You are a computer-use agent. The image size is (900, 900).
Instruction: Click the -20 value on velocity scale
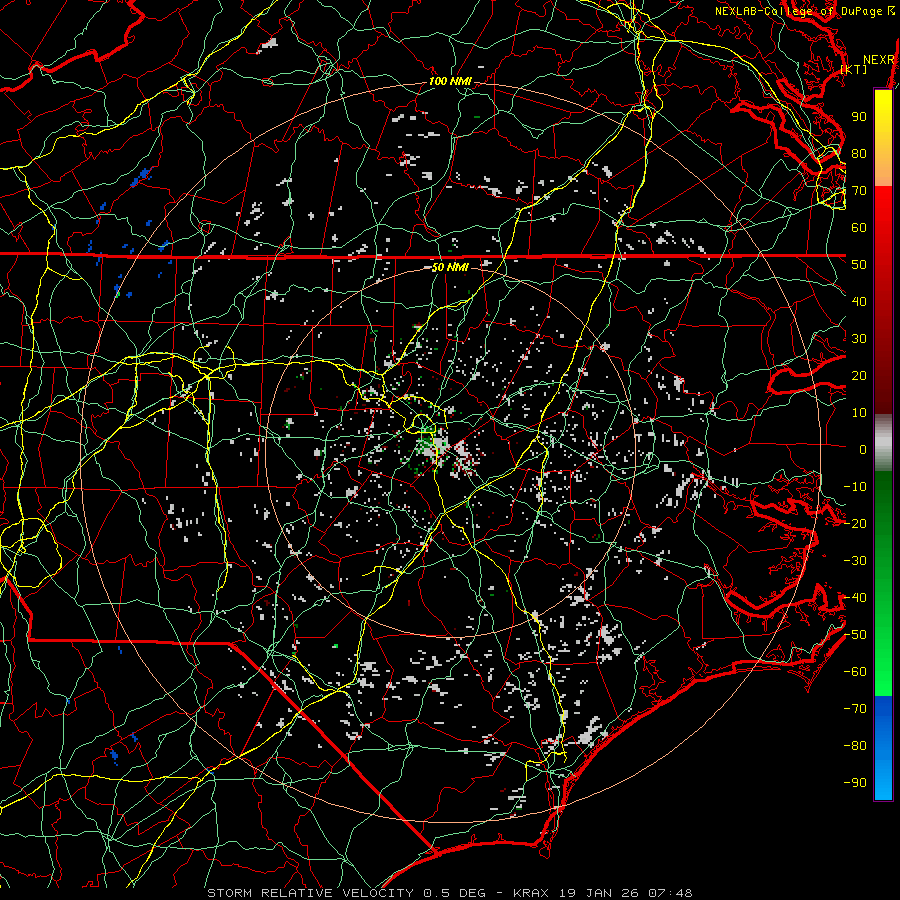(x=855, y=524)
